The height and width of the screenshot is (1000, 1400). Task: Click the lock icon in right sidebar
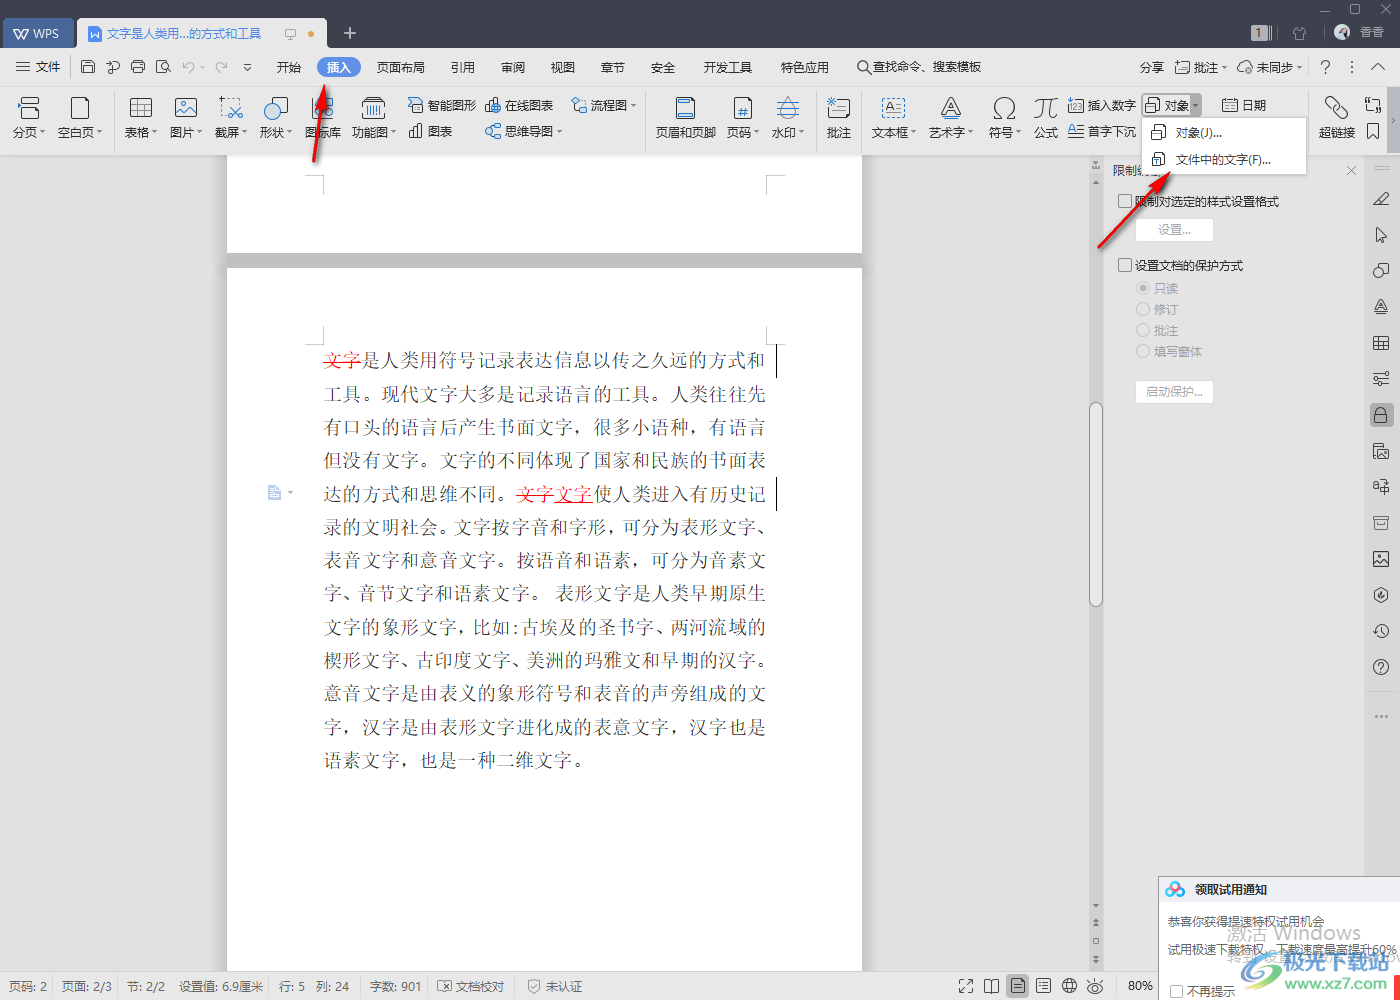click(x=1381, y=415)
